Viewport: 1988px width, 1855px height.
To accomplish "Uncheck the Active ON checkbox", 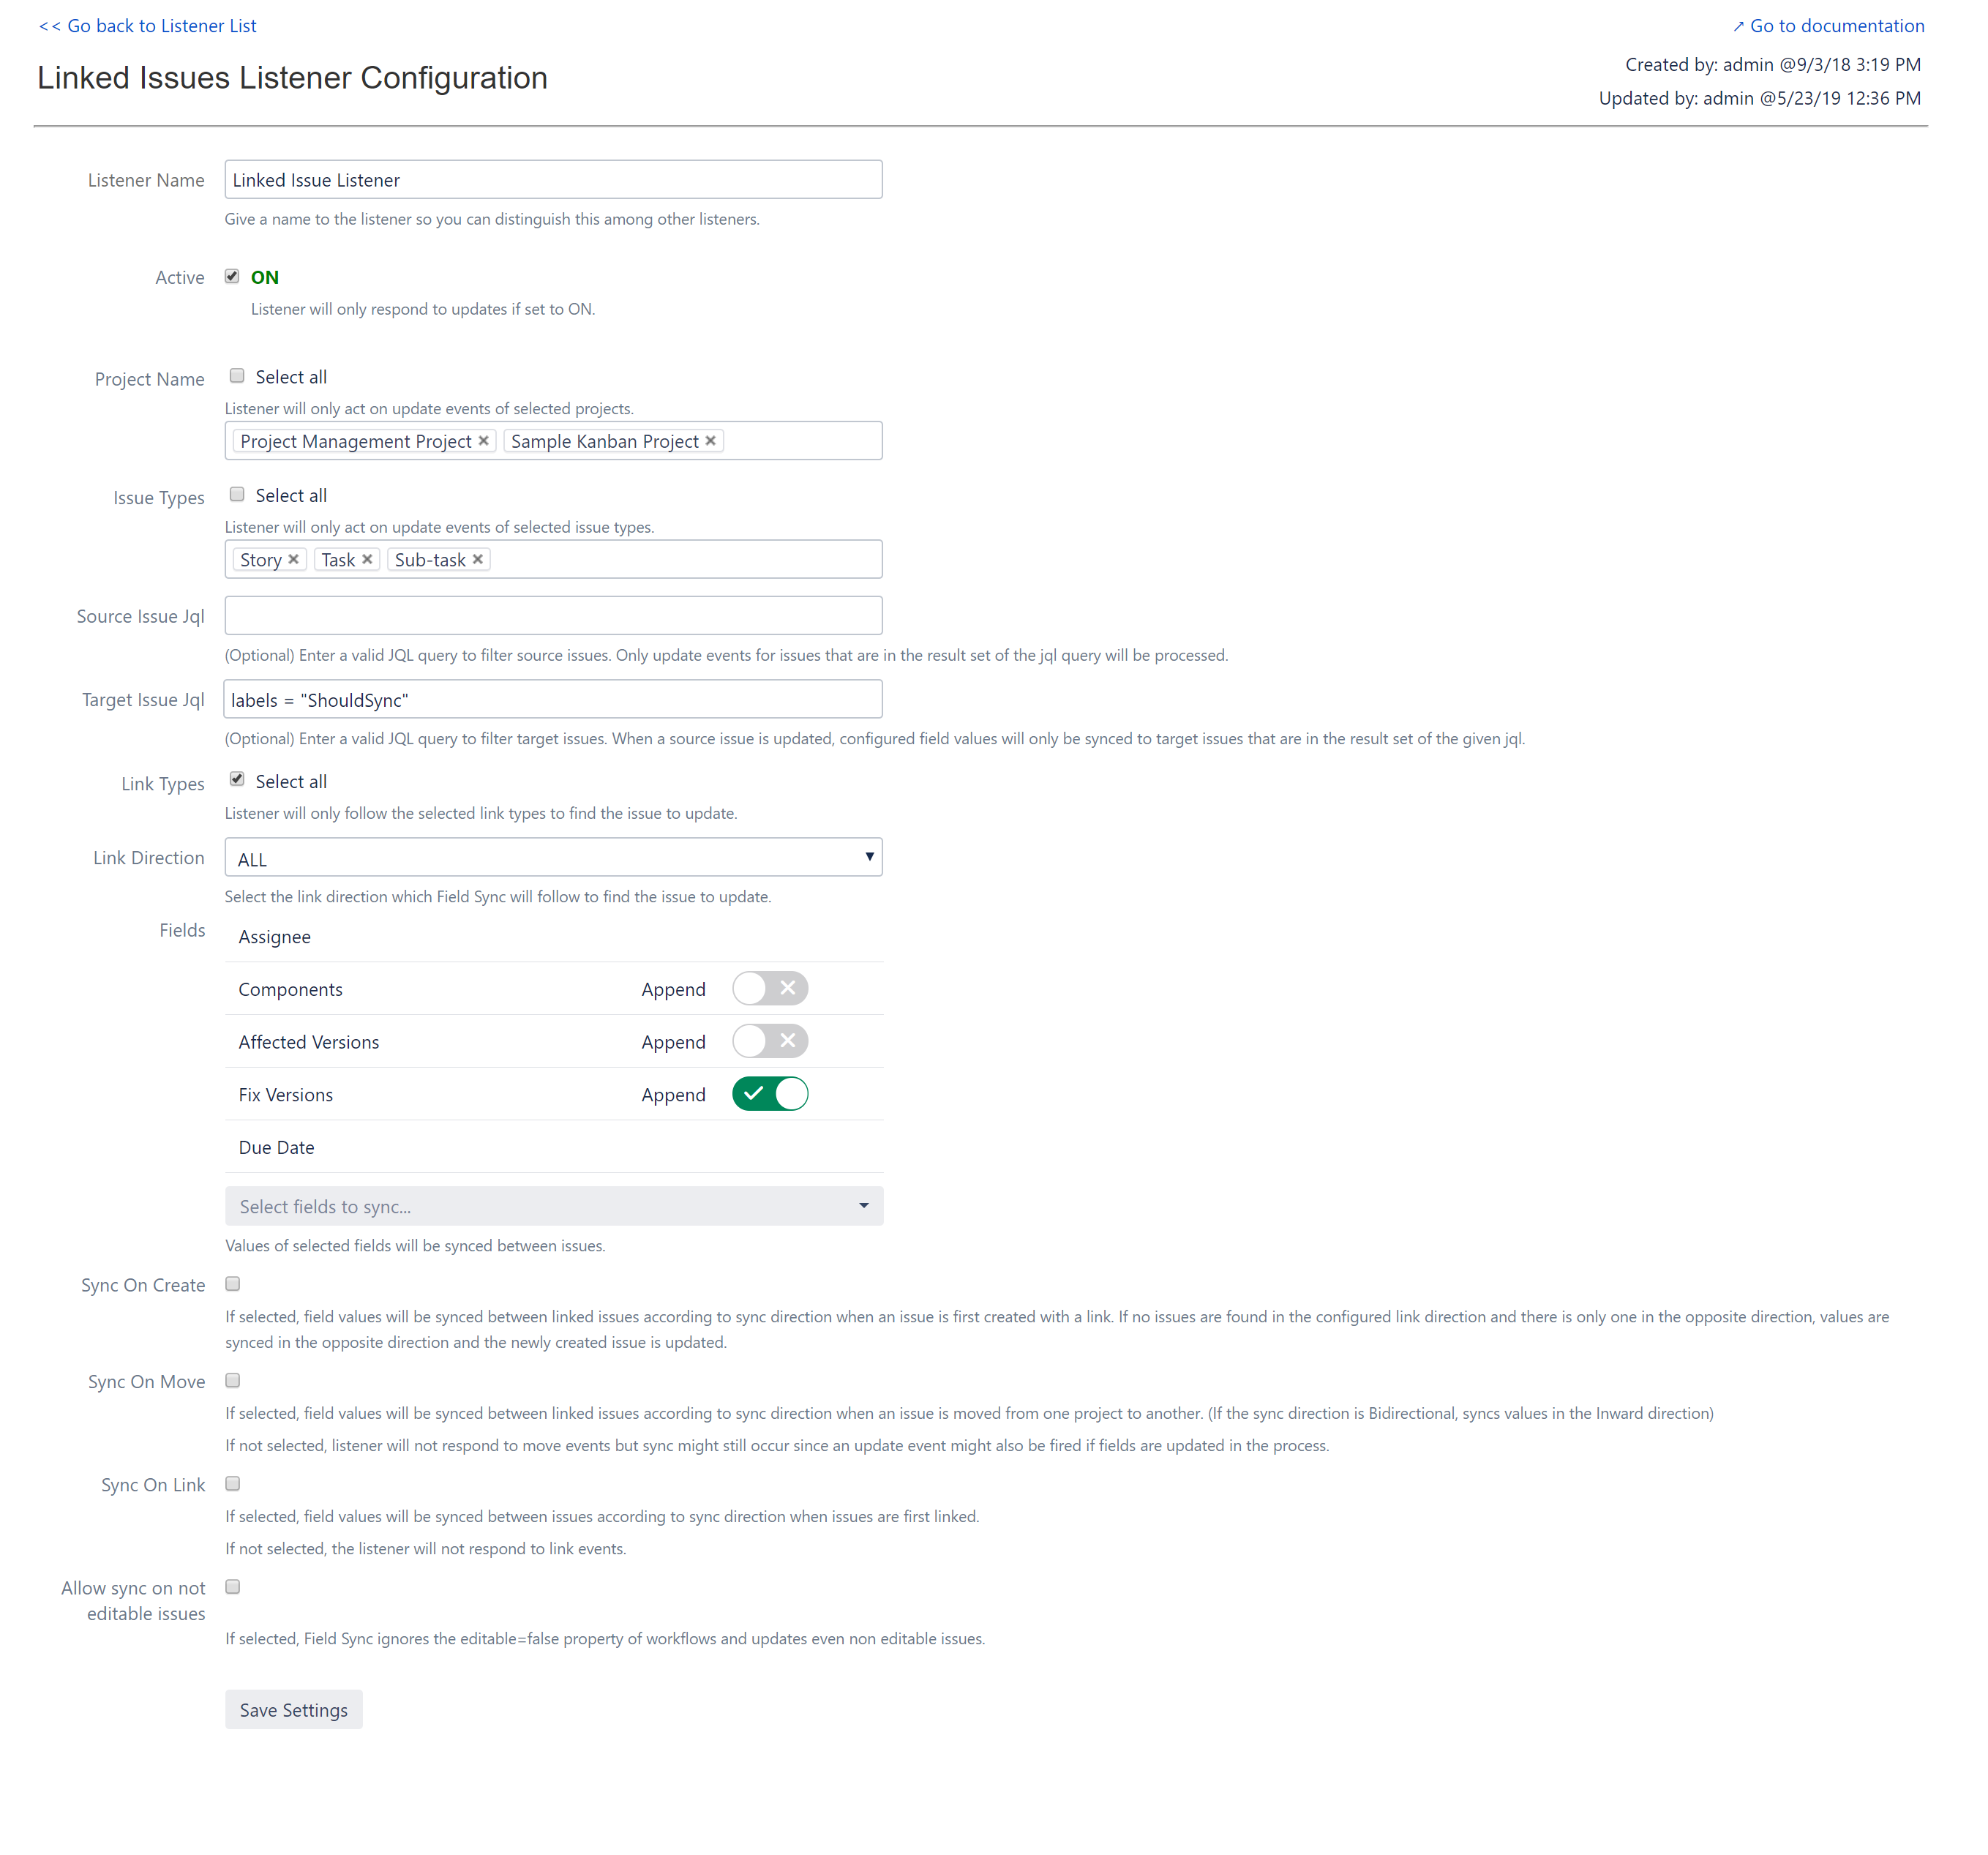I will pyautogui.click(x=231, y=276).
